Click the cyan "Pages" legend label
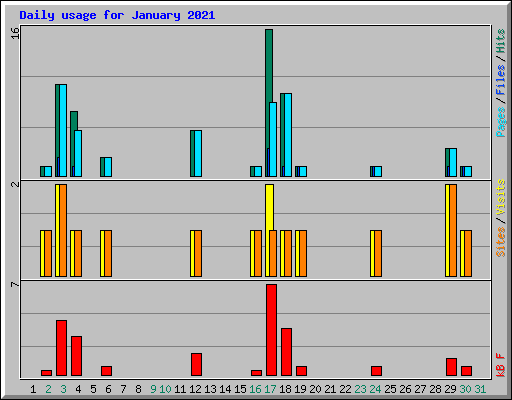512x400 pixels. pyautogui.click(x=500, y=122)
